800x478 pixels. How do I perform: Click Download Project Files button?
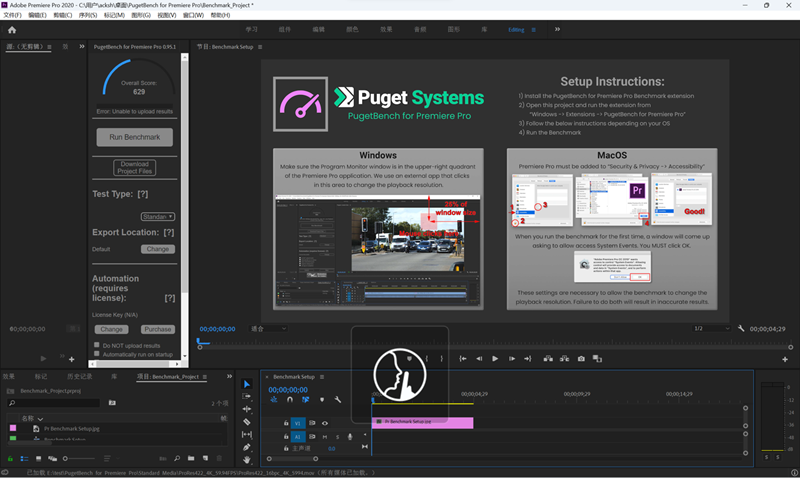tap(135, 167)
